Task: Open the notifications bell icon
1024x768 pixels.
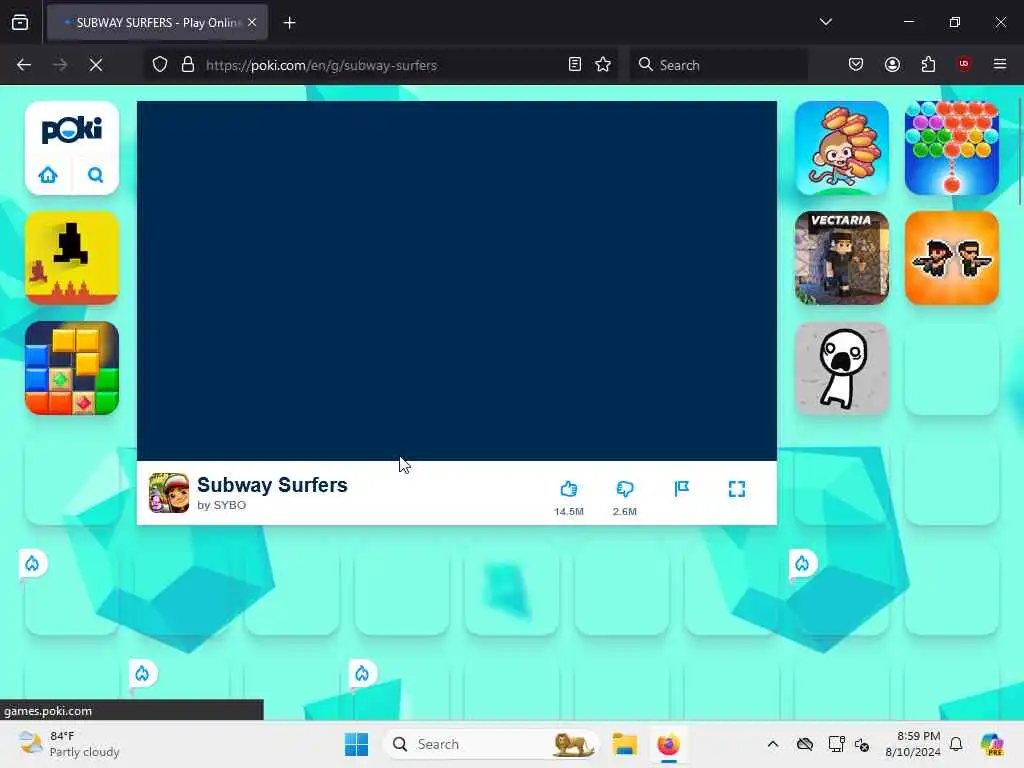Action: pyautogui.click(x=956, y=744)
